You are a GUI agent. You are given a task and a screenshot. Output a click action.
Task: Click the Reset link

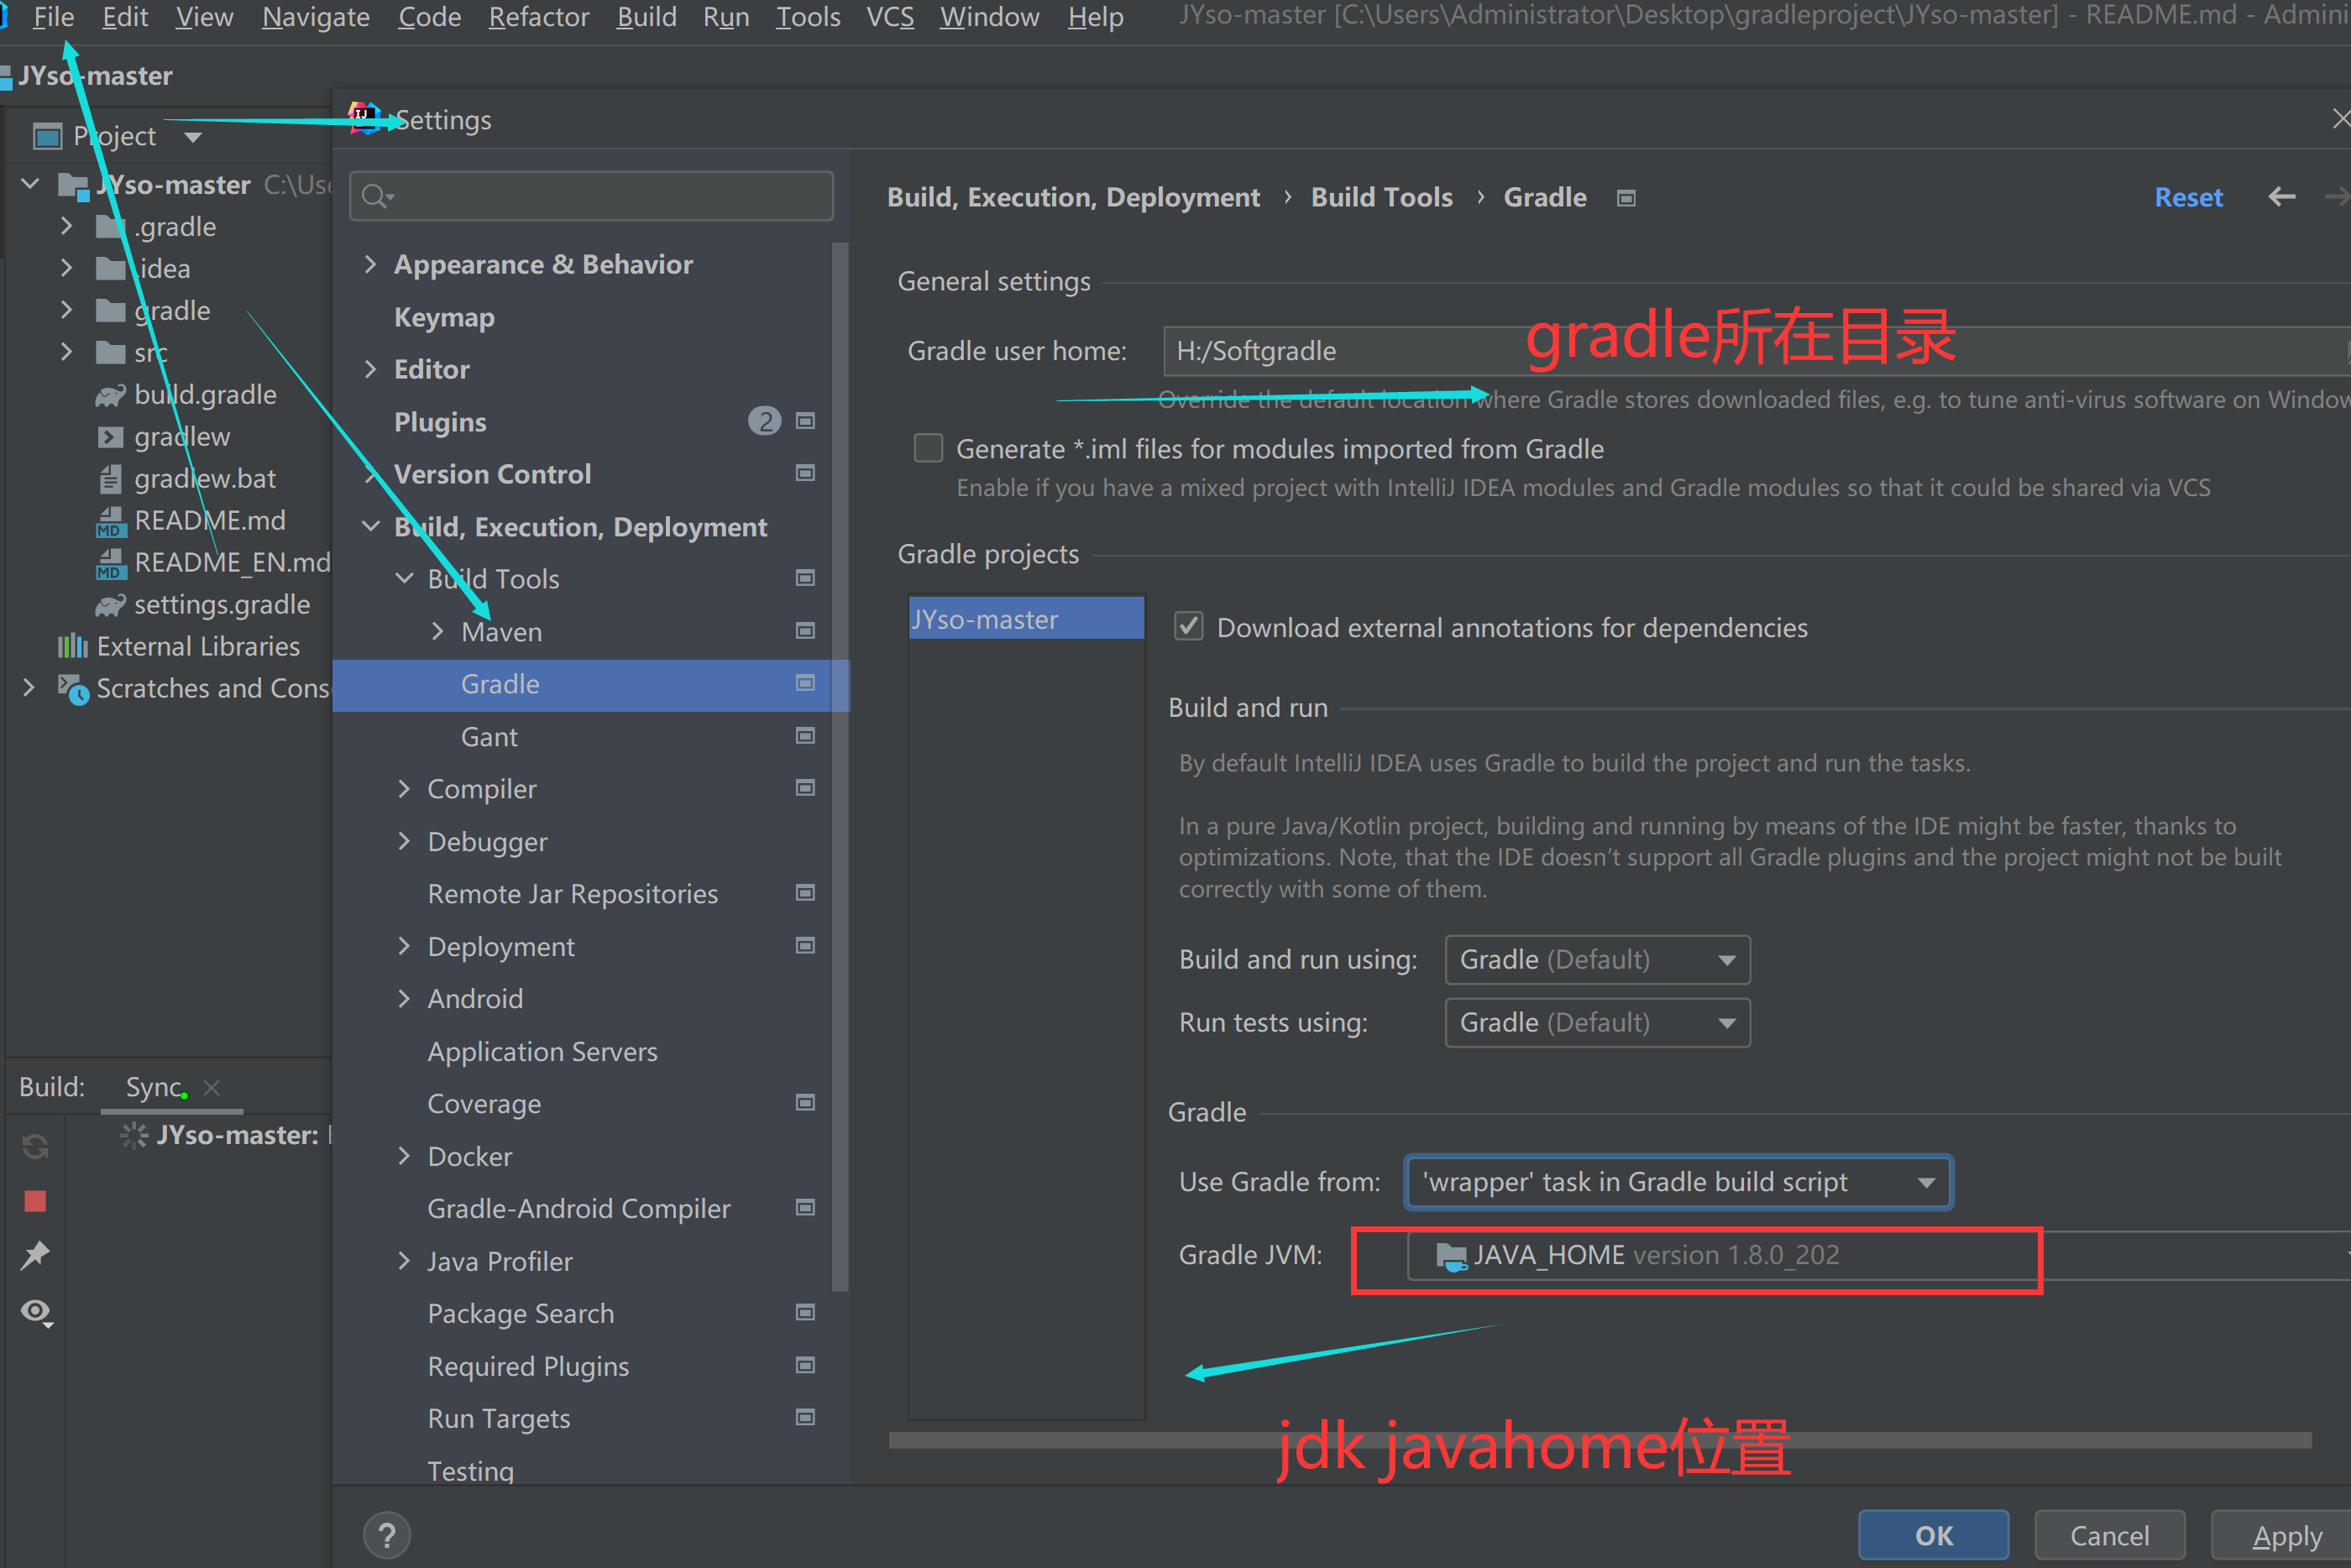(x=2188, y=197)
